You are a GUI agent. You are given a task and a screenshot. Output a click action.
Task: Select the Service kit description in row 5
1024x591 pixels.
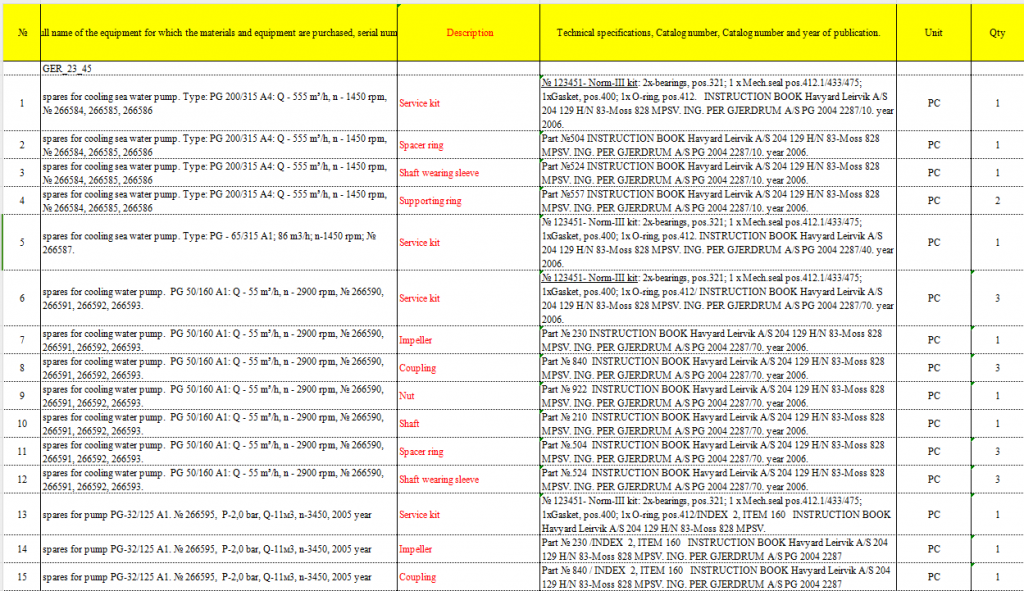click(420, 242)
